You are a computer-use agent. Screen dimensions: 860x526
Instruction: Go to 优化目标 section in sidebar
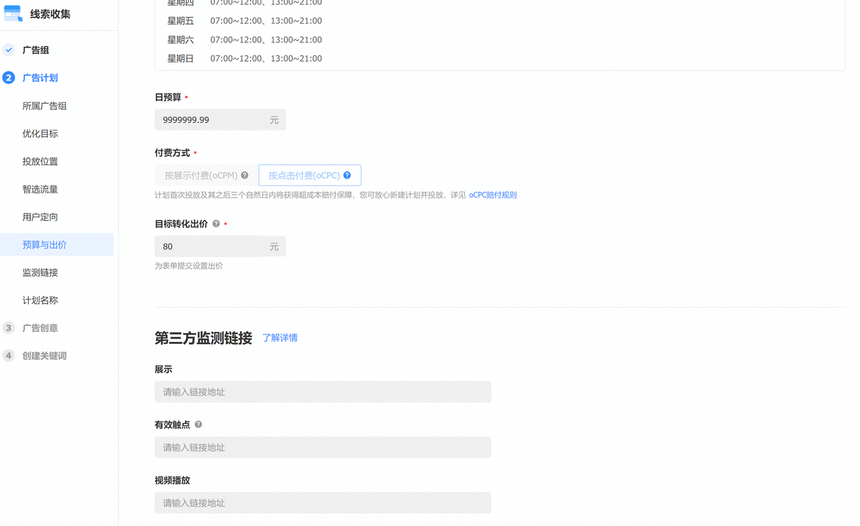pyautogui.click(x=40, y=134)
